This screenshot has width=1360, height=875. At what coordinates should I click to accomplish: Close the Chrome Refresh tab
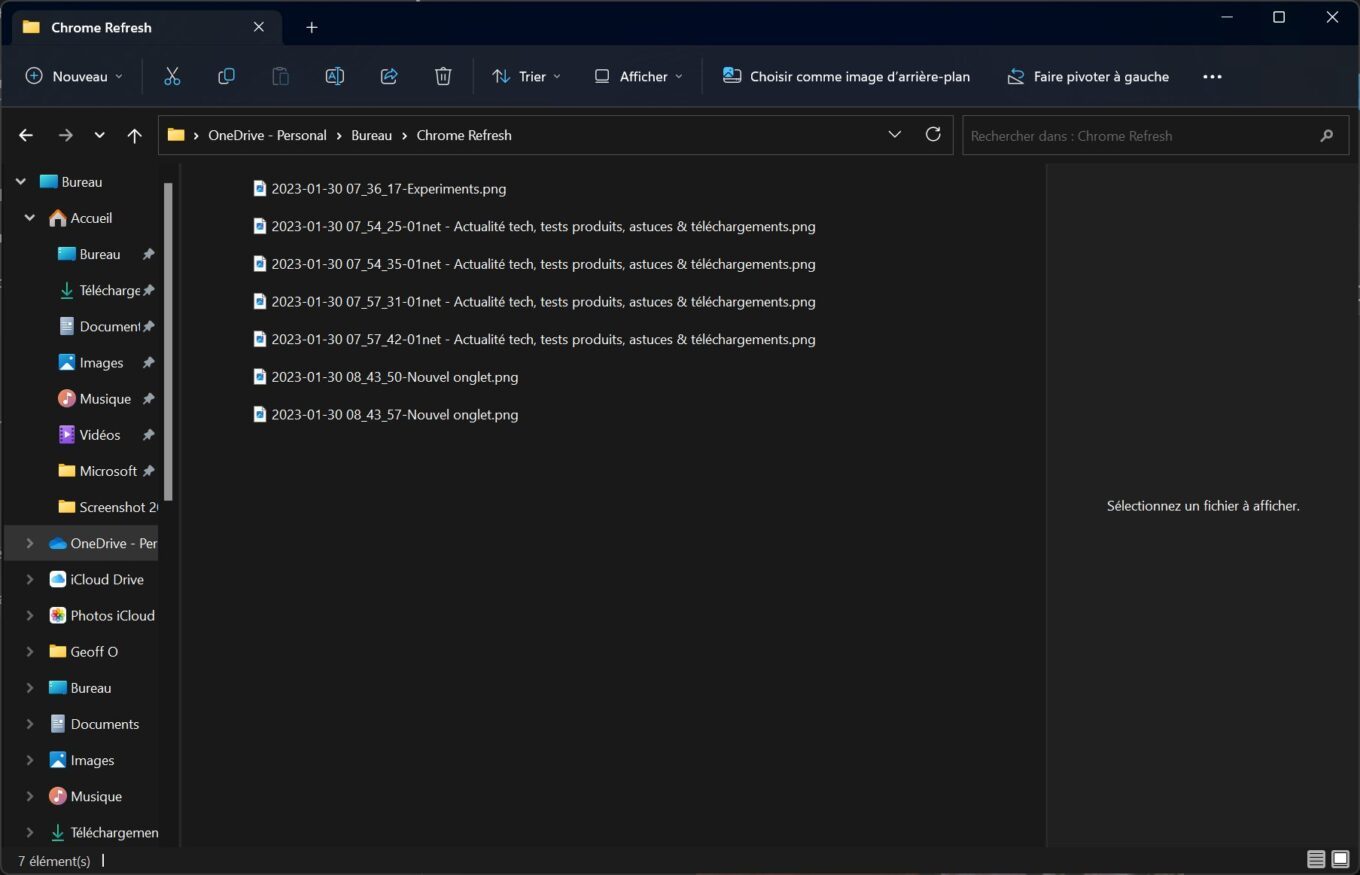pyautogui.click(x=259, y=27)
